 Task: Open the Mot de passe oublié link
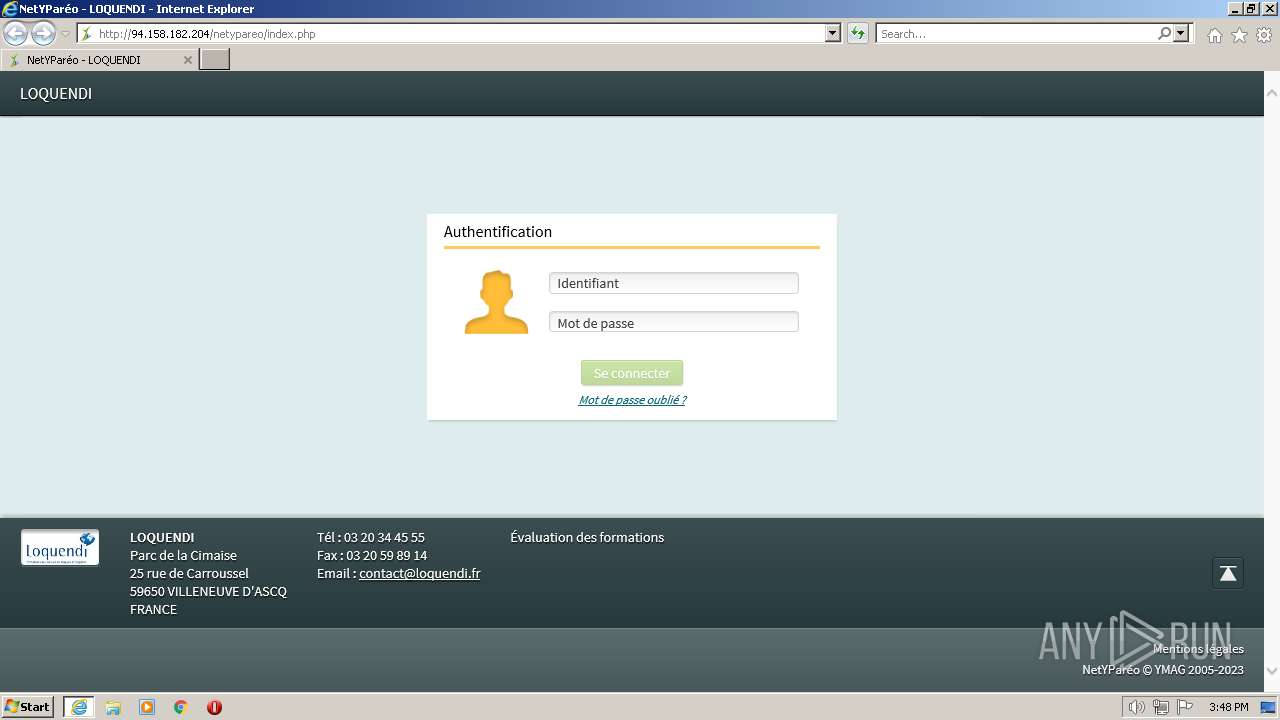pyautogui.click(x=632, y=400)
